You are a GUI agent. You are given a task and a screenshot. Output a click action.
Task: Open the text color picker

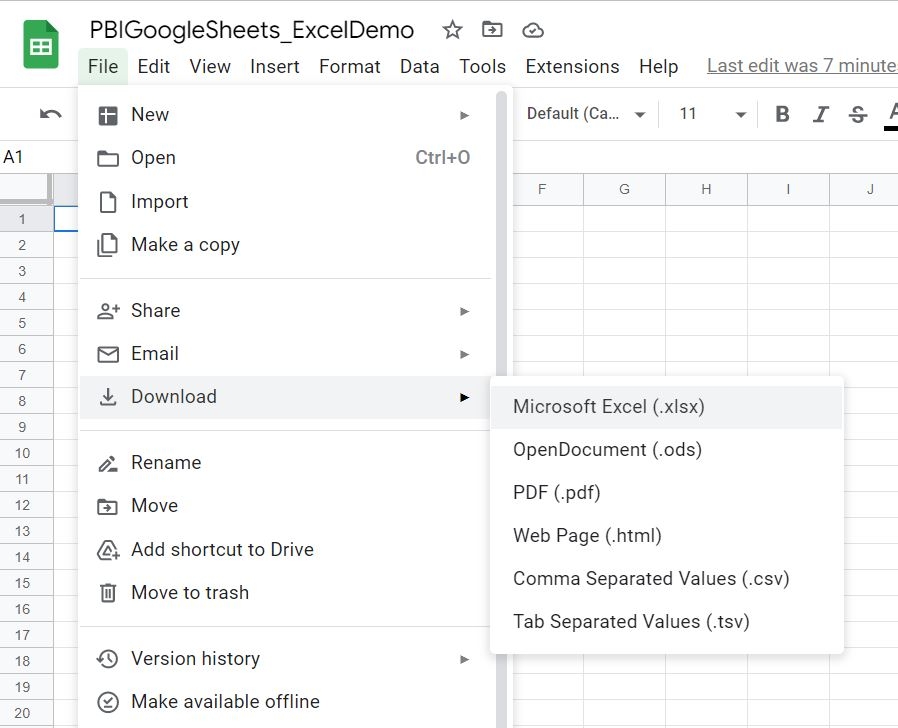click(x=891, y=114)
